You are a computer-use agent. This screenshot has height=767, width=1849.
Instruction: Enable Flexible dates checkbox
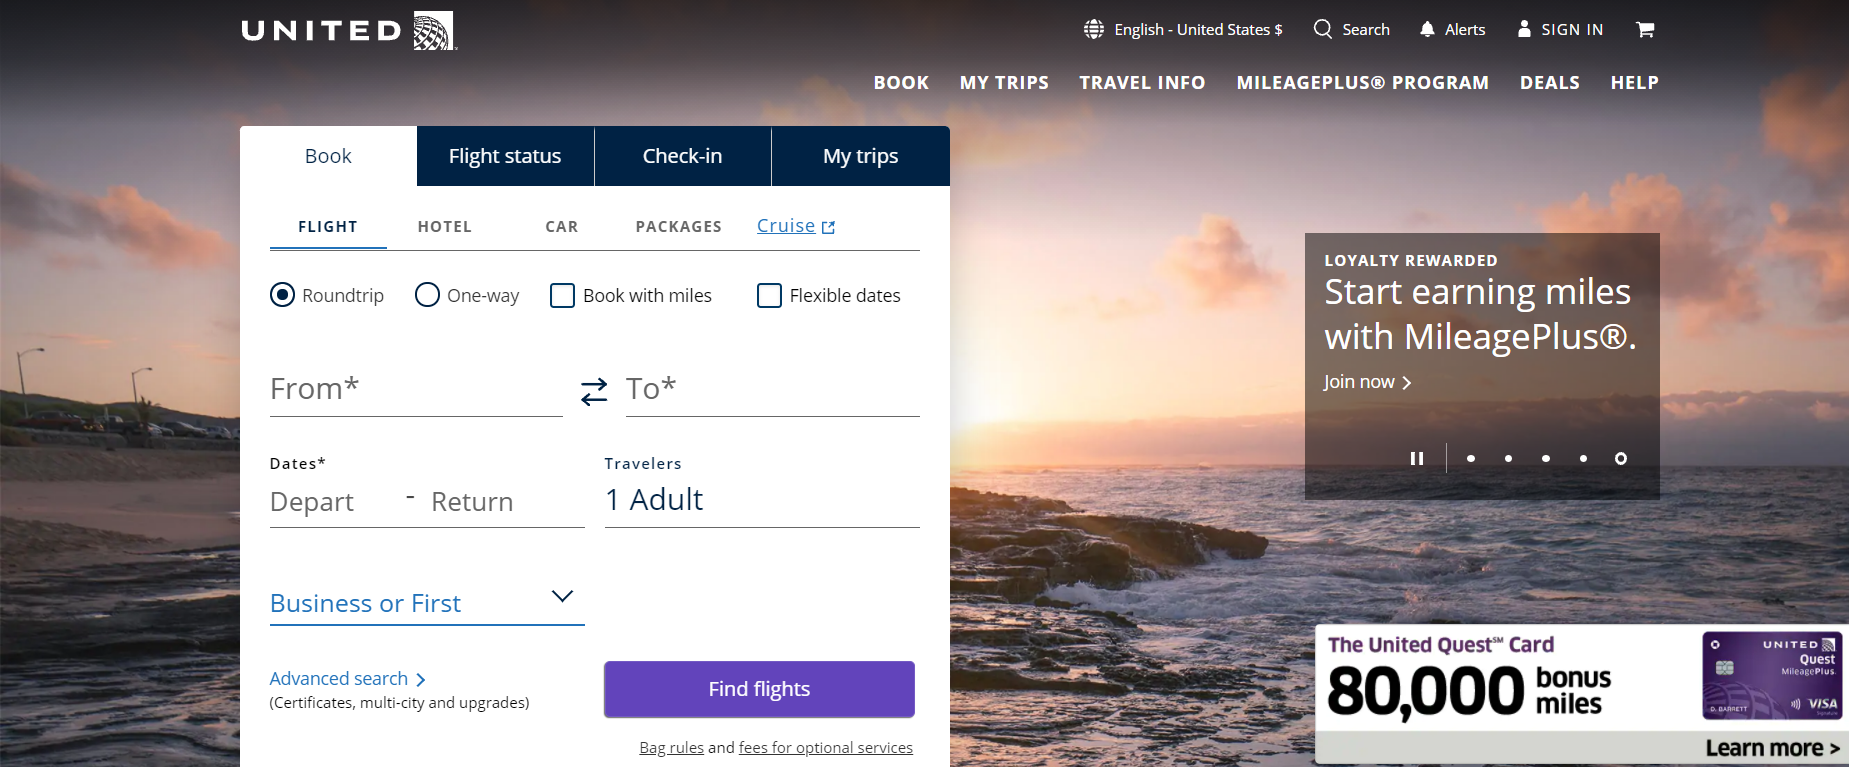point(769,295)
